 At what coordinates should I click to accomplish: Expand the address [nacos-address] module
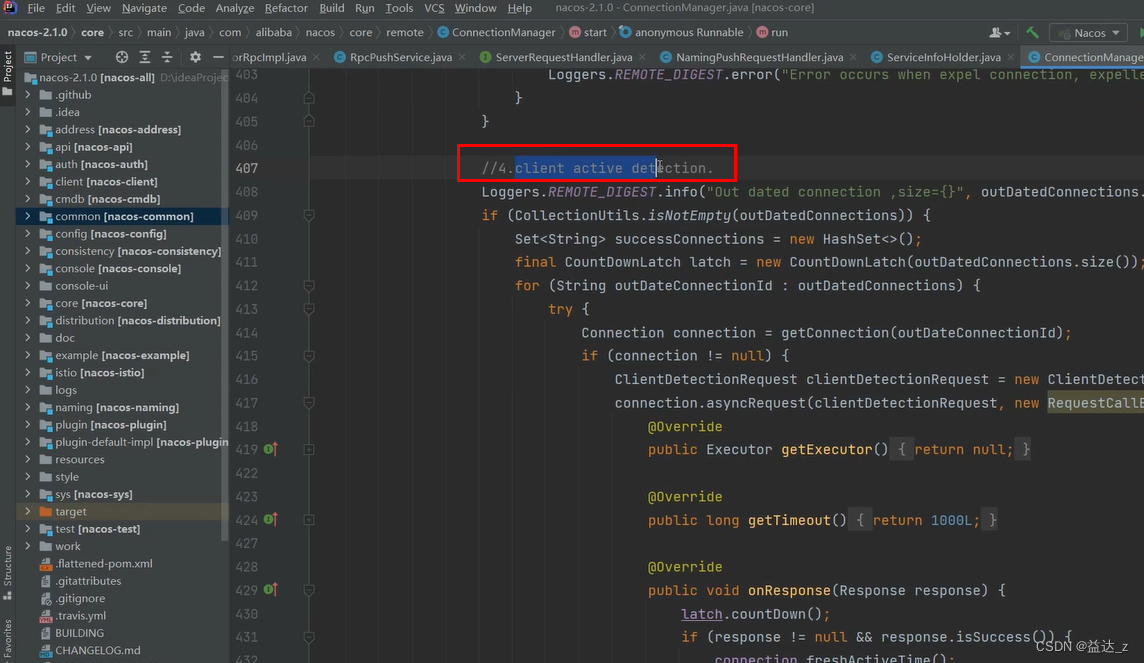28,130
